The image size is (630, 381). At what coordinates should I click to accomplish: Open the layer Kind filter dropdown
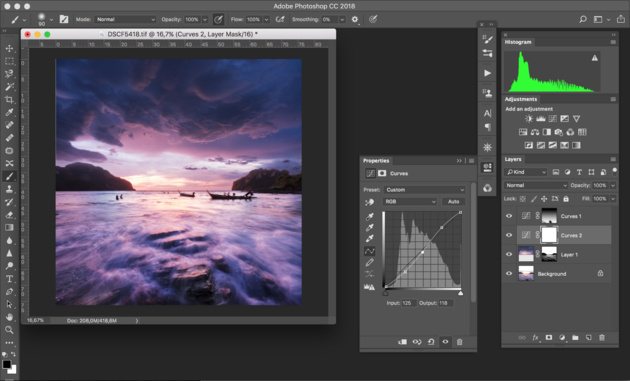coord(526,172)
